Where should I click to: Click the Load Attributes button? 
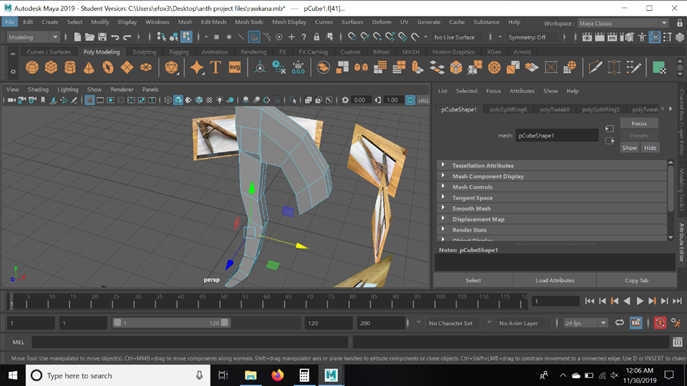pos(555,280)
